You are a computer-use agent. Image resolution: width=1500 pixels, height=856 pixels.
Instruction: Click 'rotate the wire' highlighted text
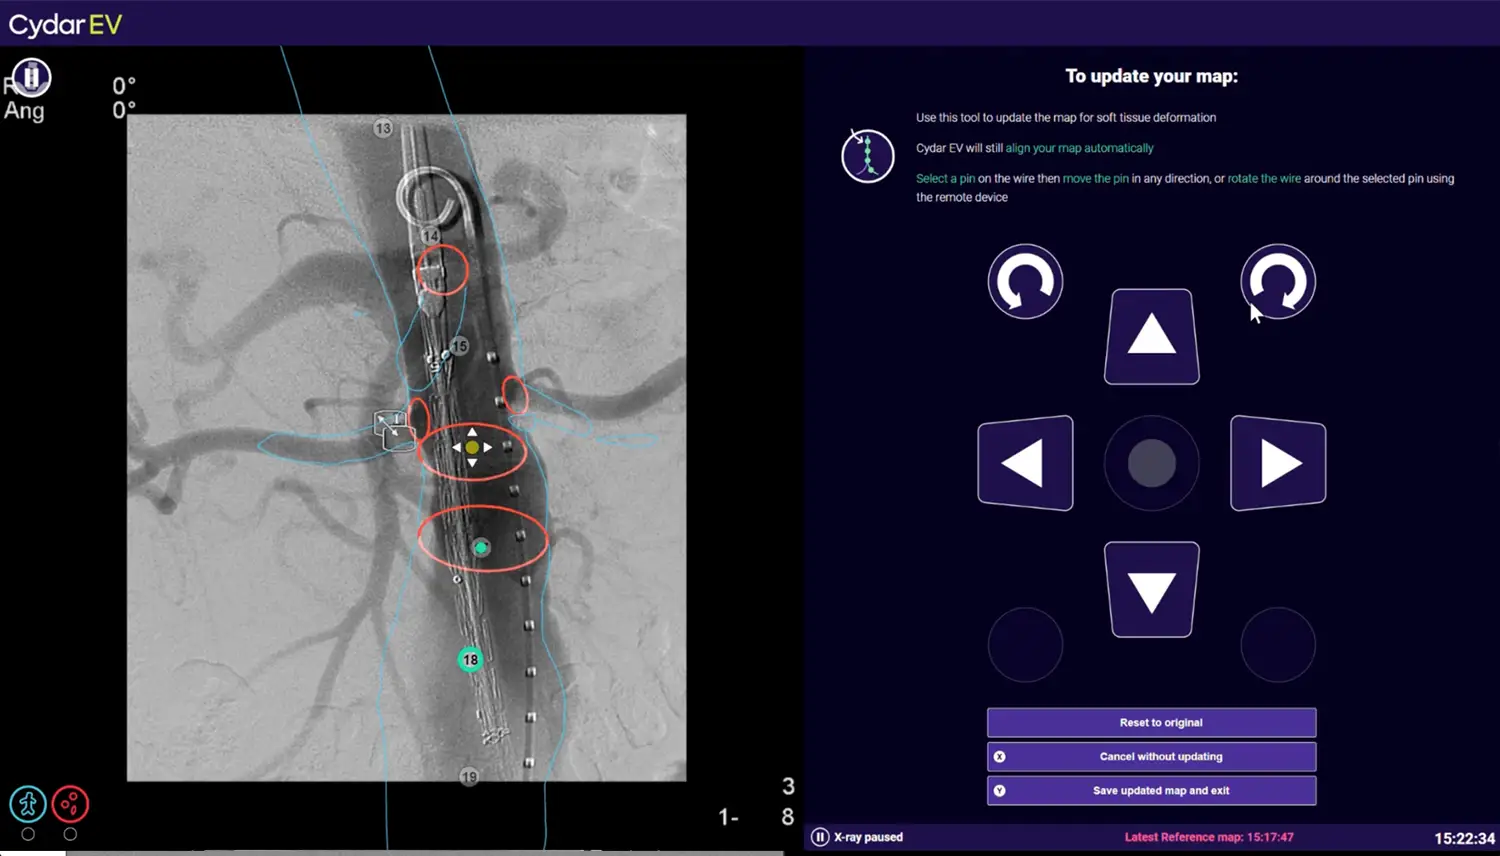click(x=1264, y=178)
